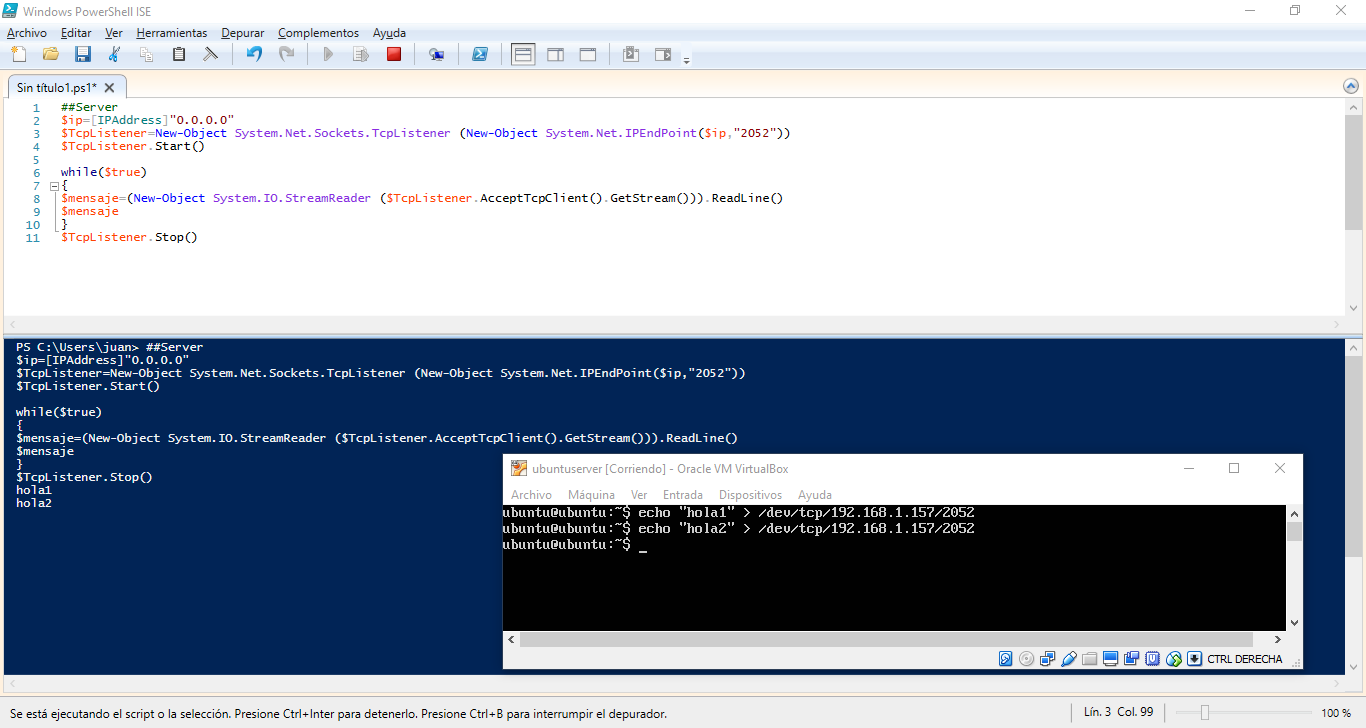Toggle Show Script Pane Top layout
This screenshot has width=1366, height=728.
coord(523,54)
